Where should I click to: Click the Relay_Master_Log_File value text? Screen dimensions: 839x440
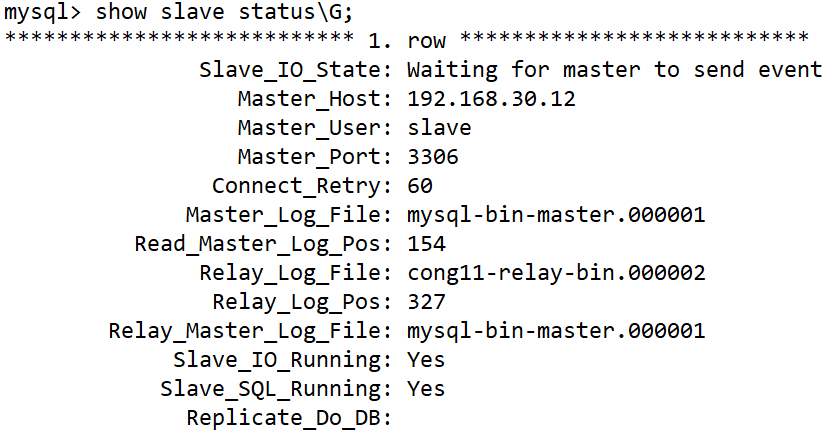[556, 331]
